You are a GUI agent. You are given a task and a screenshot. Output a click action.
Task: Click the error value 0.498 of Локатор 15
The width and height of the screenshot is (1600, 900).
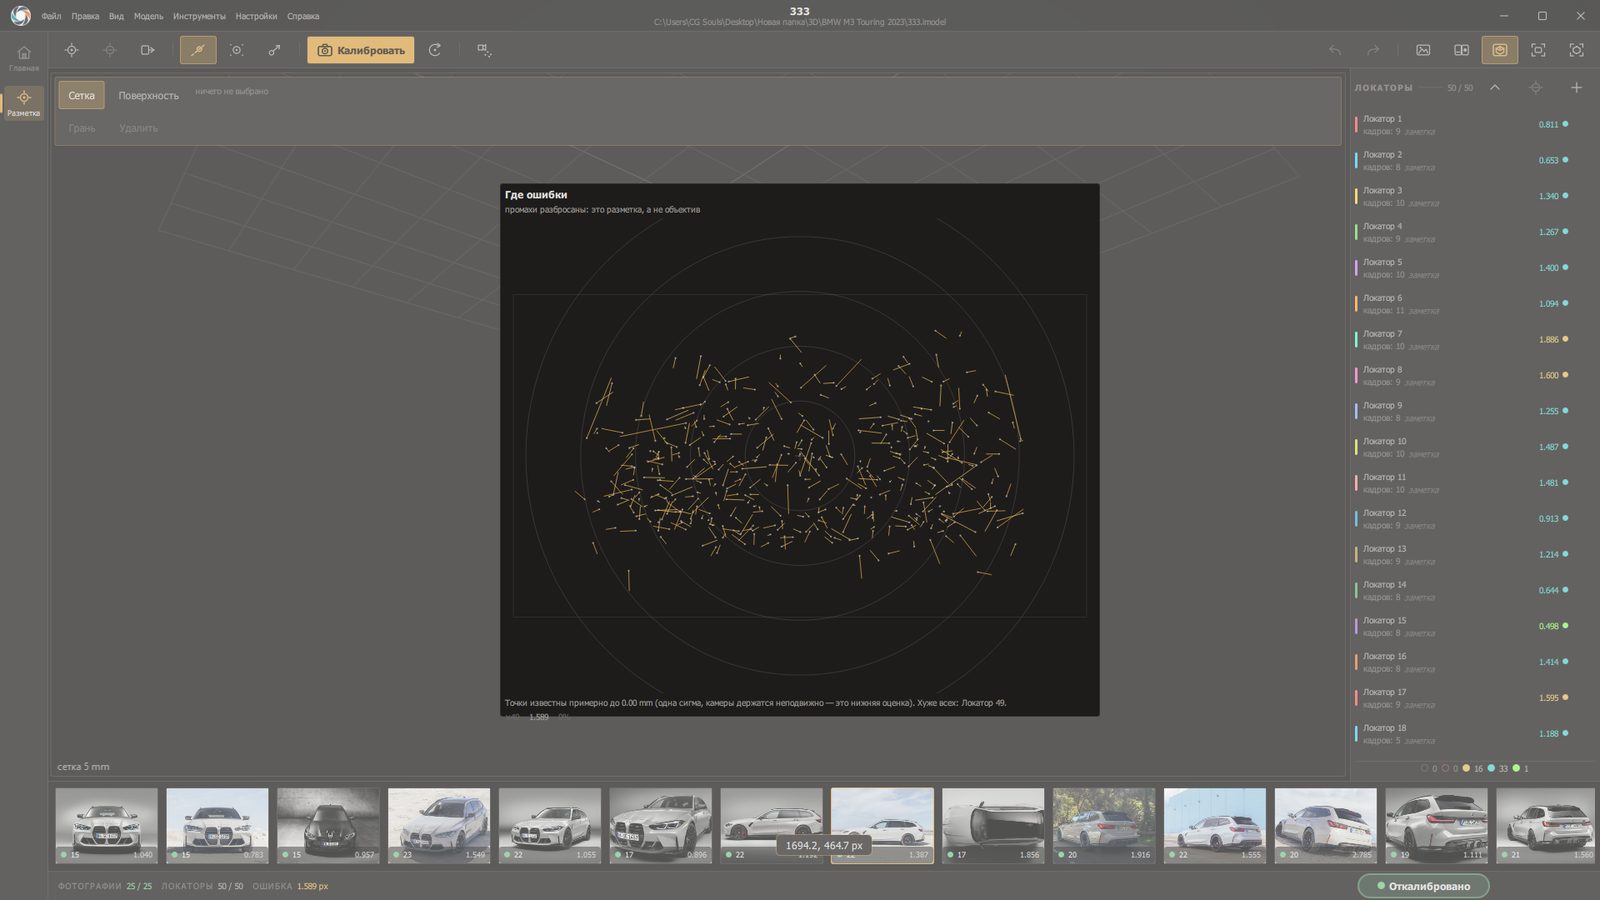tap(1548, 626)
